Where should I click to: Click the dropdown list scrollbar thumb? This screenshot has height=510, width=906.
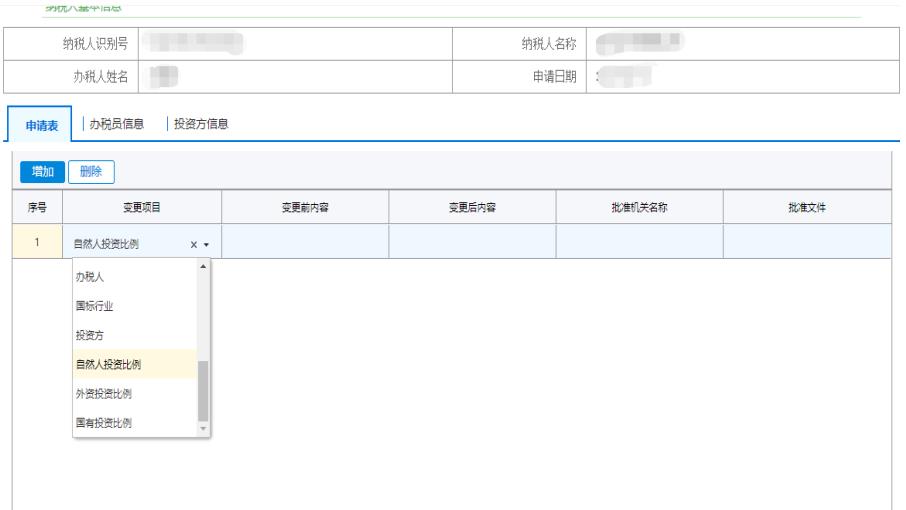pyautogui.click(x=204, y=390)
